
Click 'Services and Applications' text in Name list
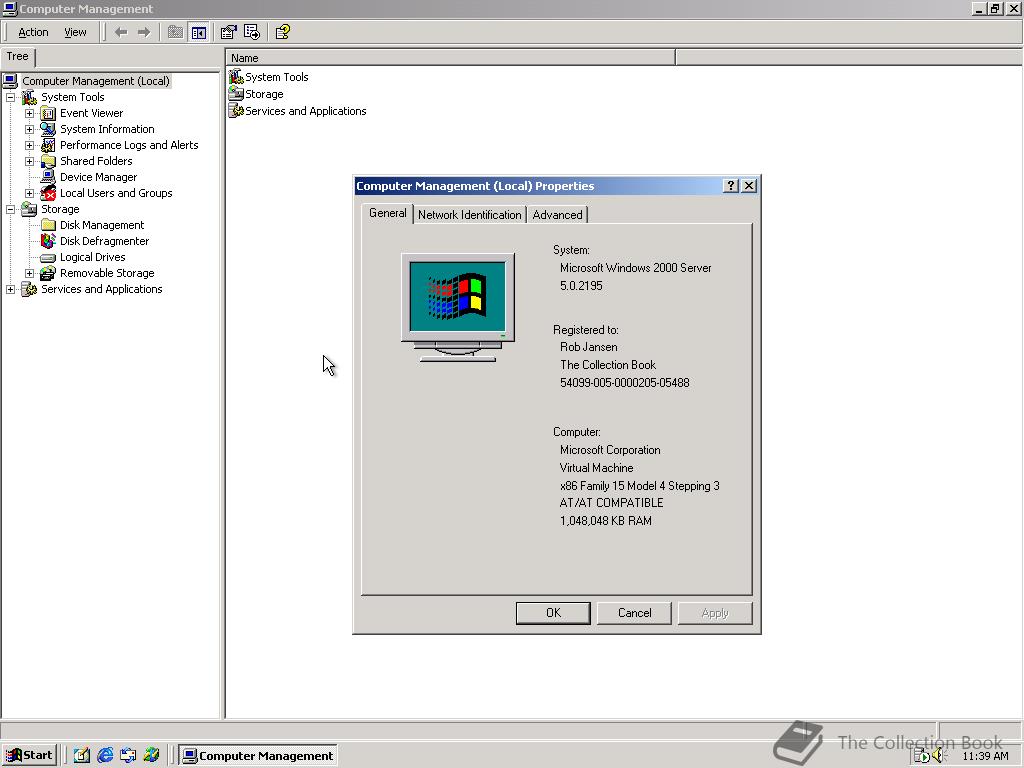(x=306, y=111)
